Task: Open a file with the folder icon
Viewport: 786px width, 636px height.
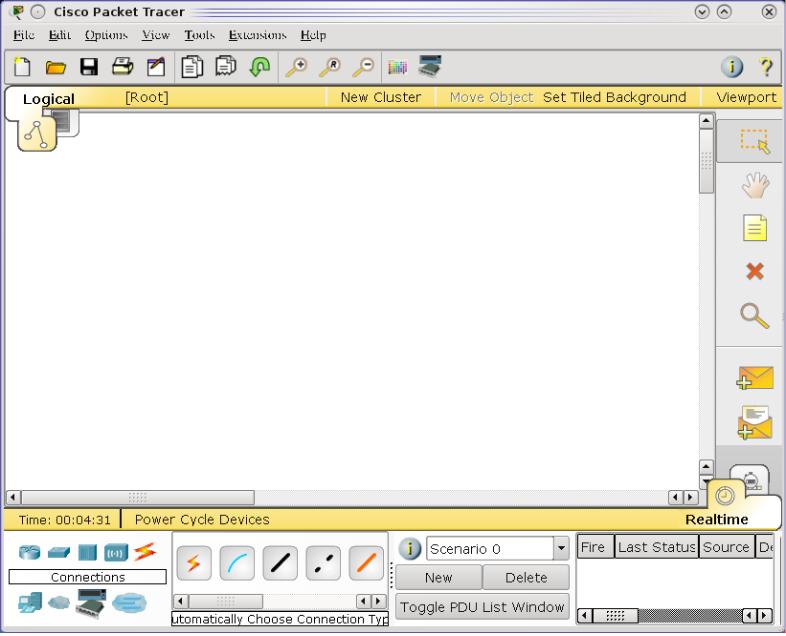Action: (x=55, y=67)
